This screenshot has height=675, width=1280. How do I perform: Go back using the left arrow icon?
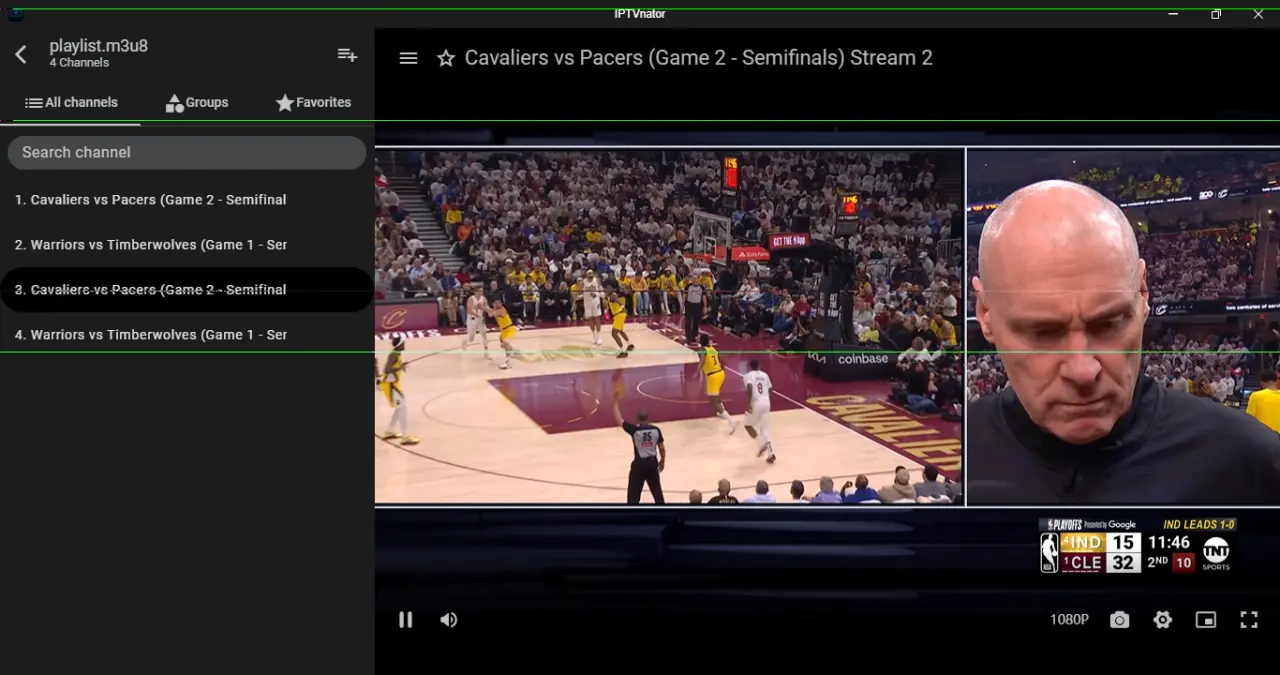21,54
